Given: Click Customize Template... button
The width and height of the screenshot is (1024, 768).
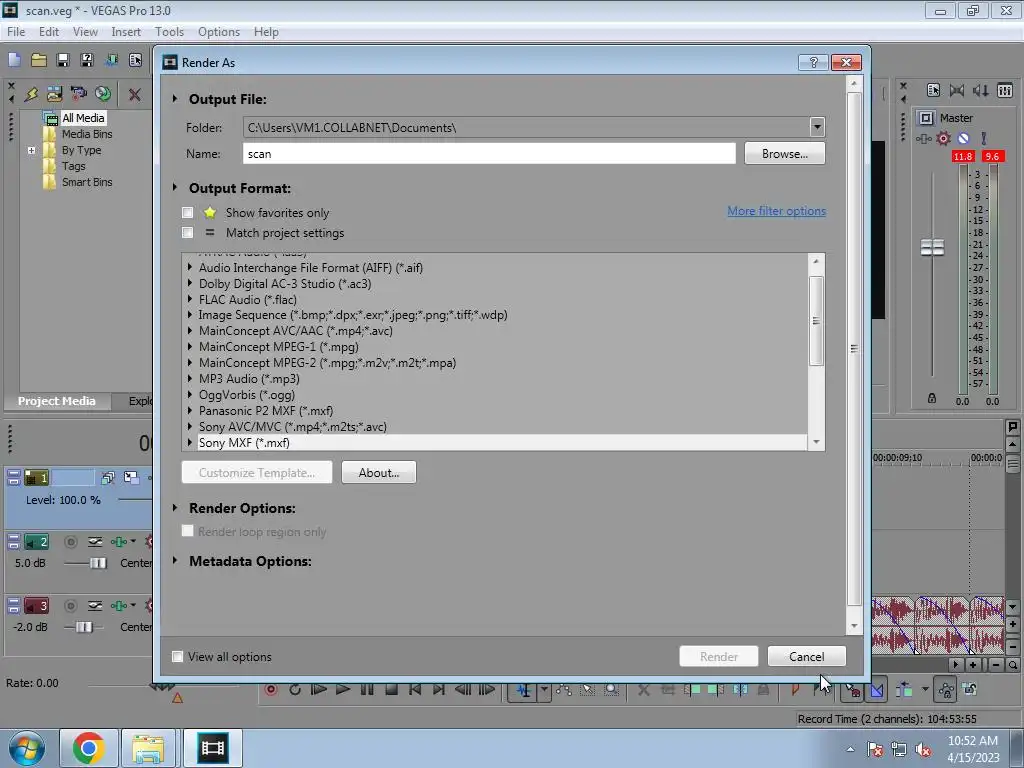Looking at the screenshot, I should 257,472.
